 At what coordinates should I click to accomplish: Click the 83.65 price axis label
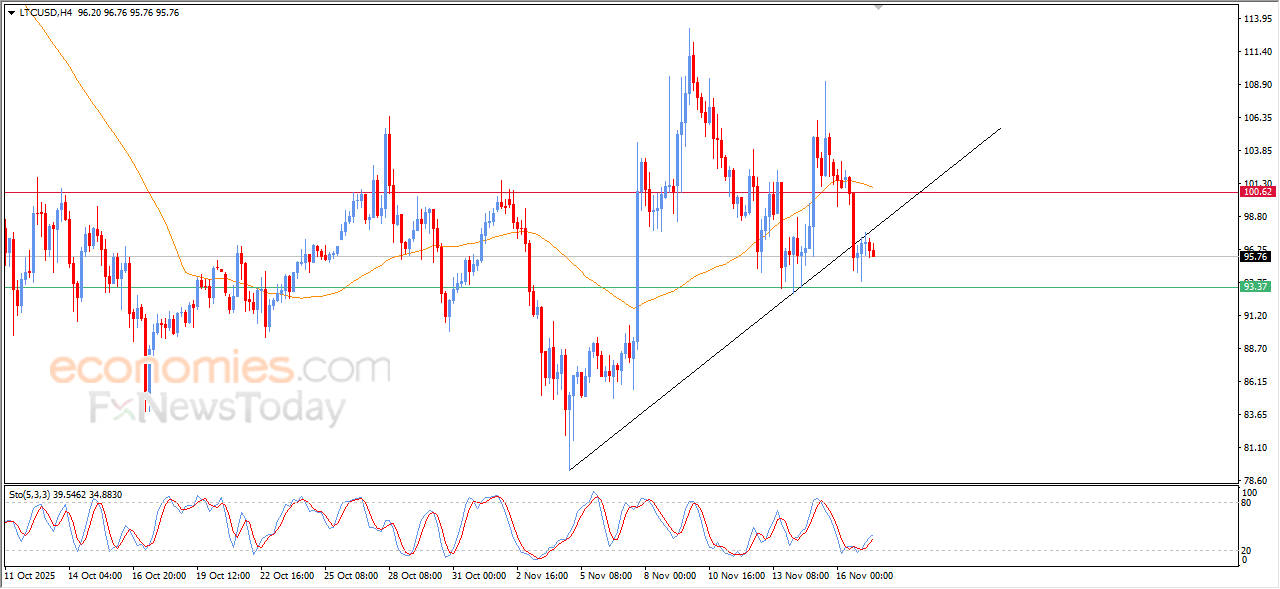(1256, 415)
